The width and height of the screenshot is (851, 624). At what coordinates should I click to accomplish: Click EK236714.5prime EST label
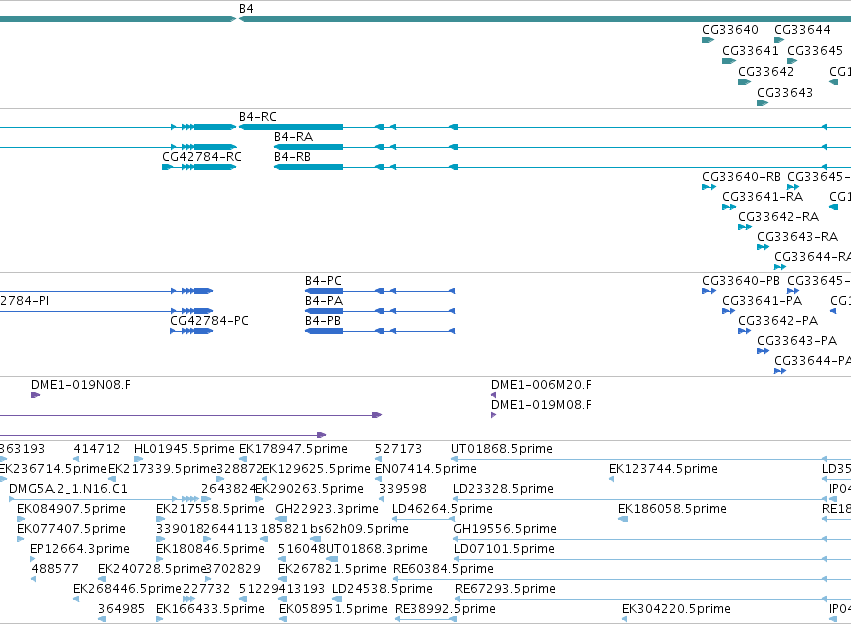tap(53, 469)
